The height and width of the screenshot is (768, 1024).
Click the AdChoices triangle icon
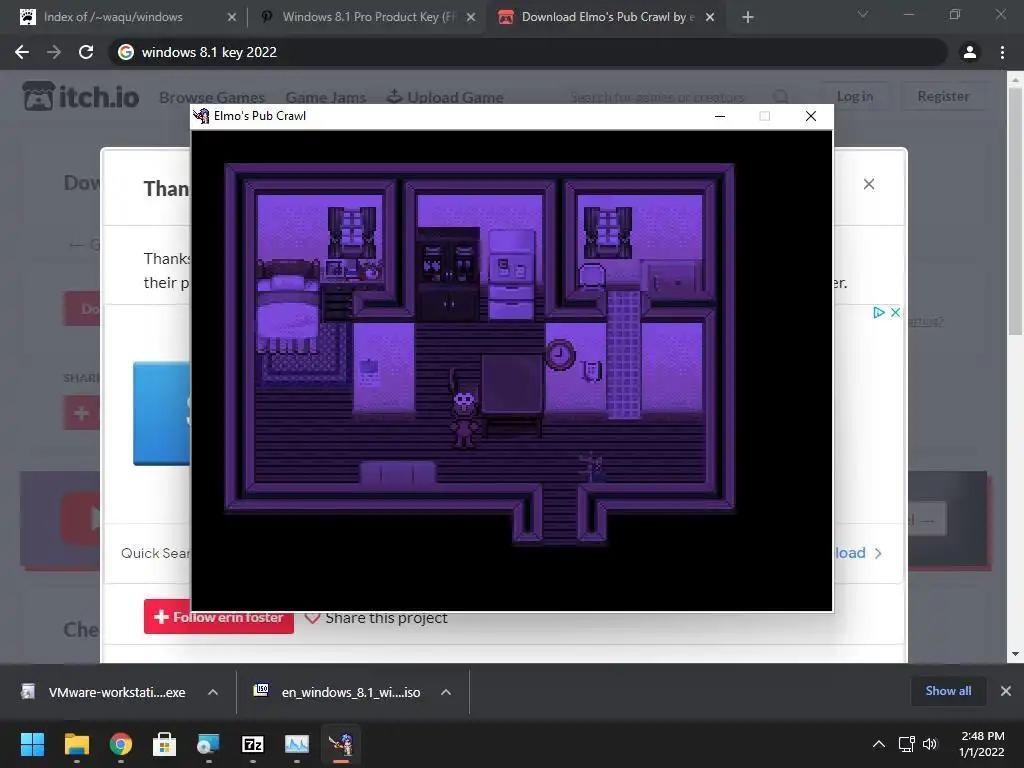879,313
